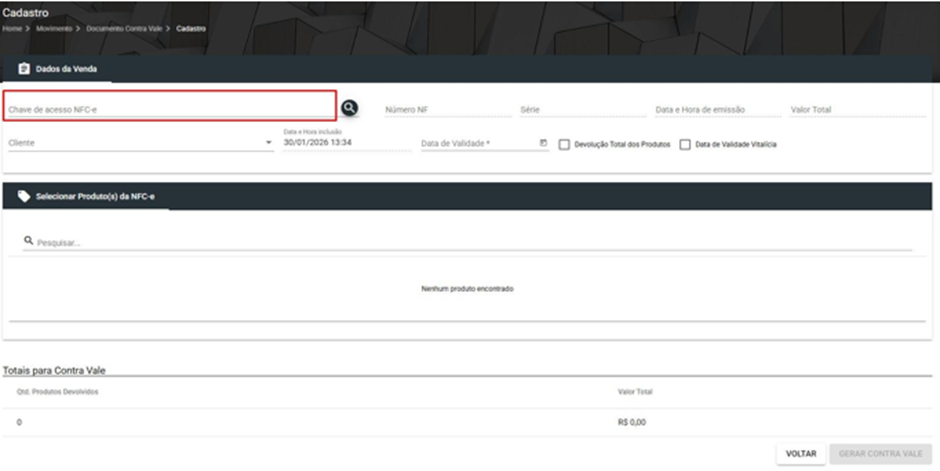Click the tag icon on Selecionar Produto(s) header
Screen dimensions: 940x471
[x=24, y=197]
